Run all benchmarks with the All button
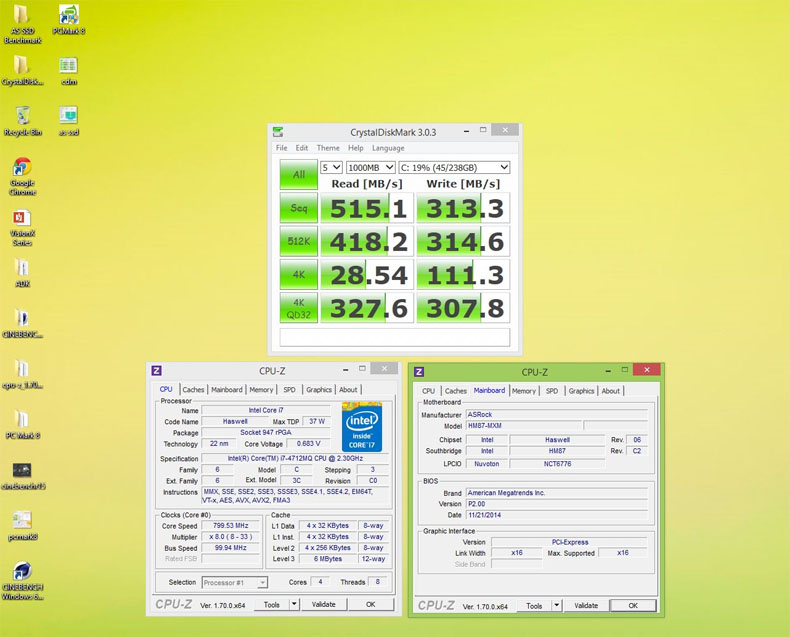 [x=298, y=174]
